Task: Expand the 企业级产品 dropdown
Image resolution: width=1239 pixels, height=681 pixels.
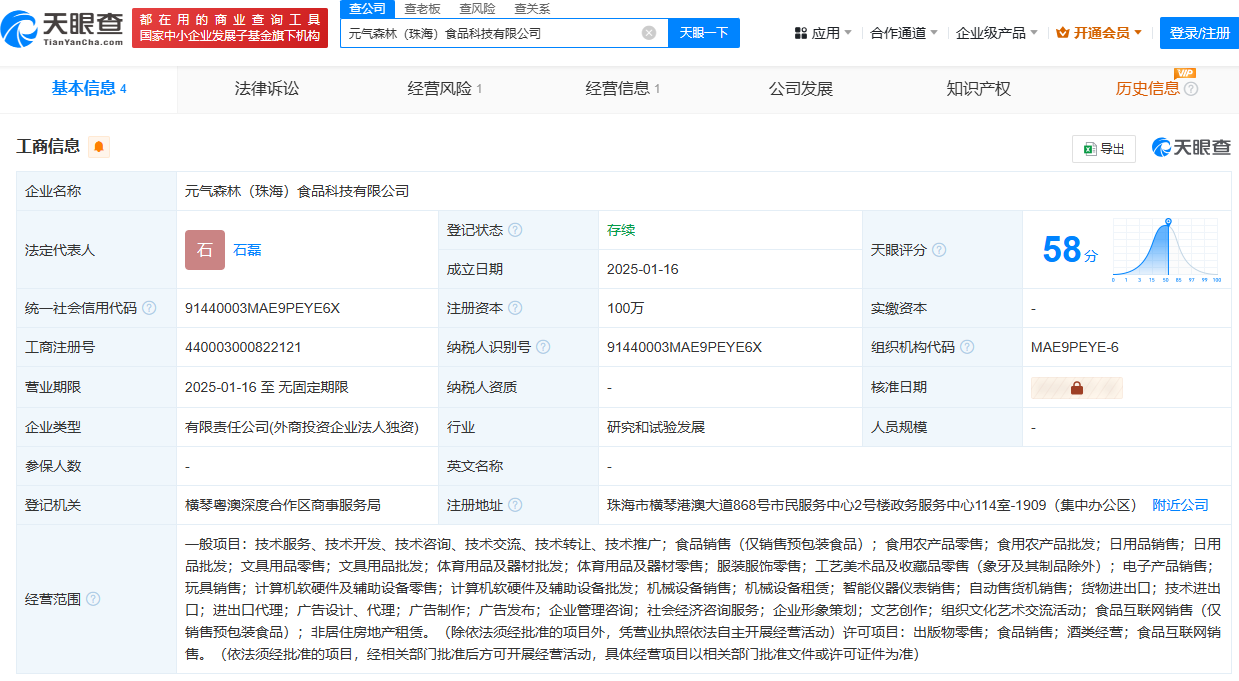Action: [x=997, y=33]
